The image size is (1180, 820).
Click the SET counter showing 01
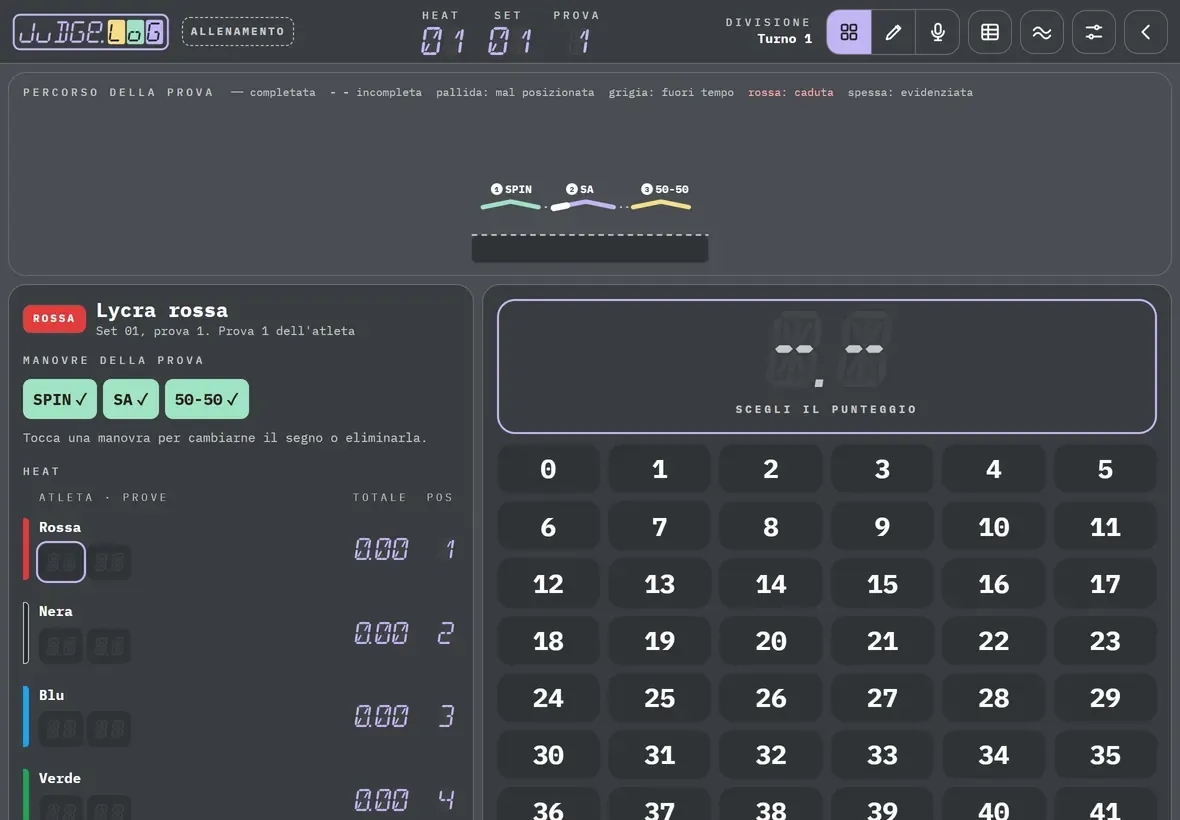coord(509,40)
